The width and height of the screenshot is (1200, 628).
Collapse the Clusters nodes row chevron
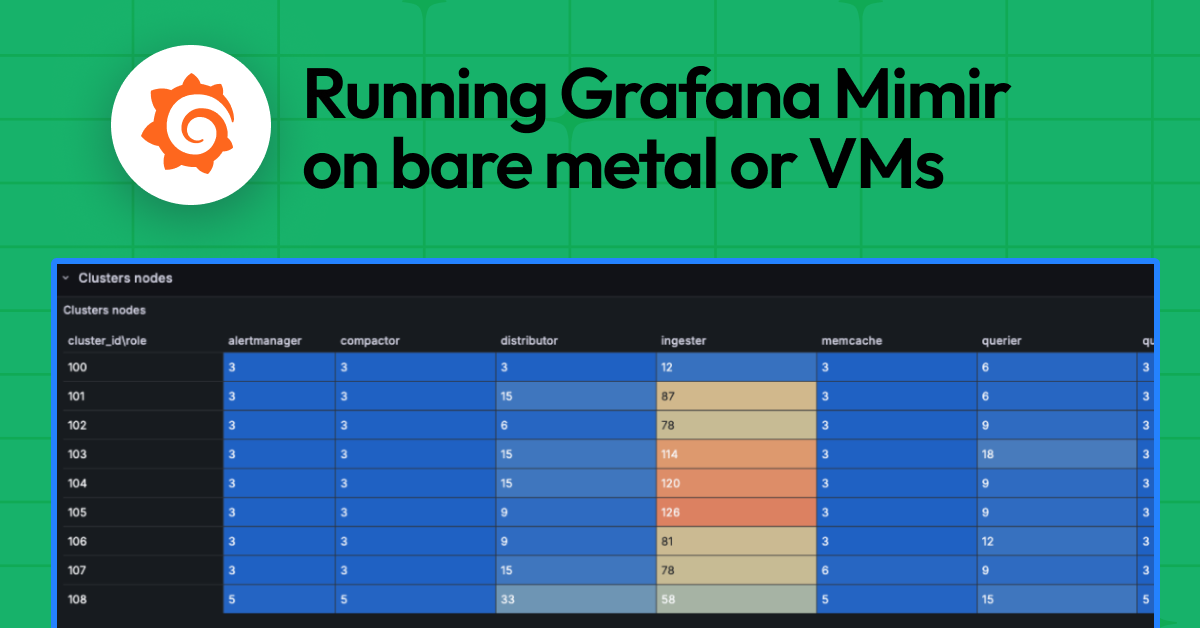65,278
